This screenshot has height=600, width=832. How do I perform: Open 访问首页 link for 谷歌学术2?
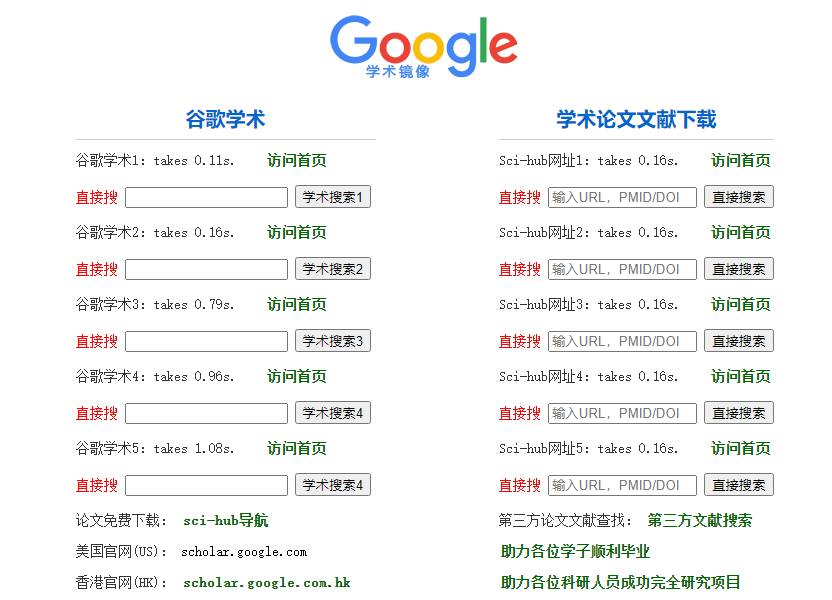click(x=297, y=232)
